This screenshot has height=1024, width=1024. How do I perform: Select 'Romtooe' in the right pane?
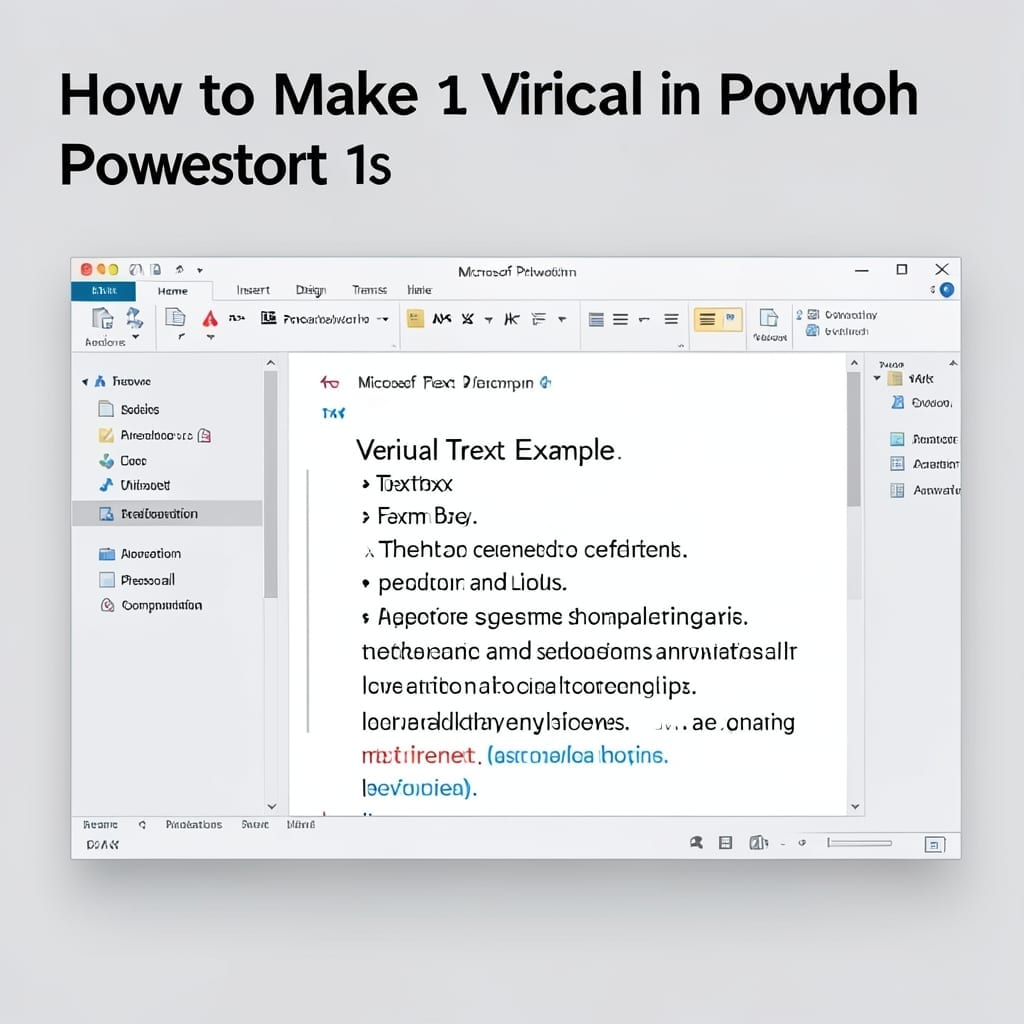[924, 439]
